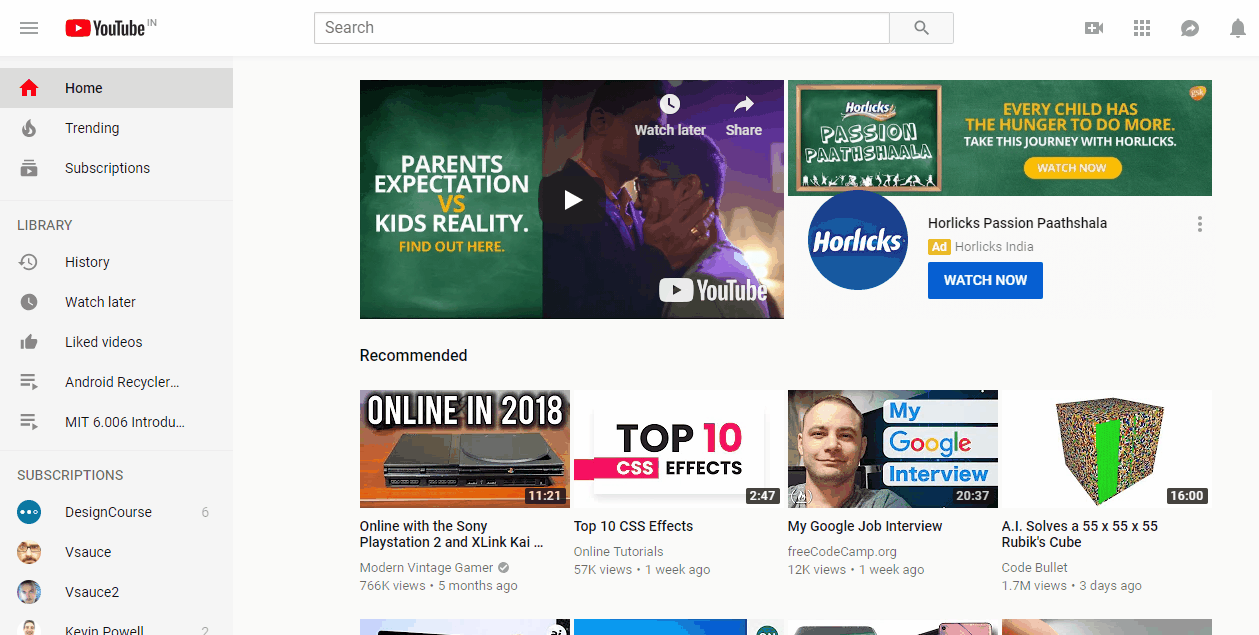Open the A.I. Solves Rubik's Cube title
Image resolution: width=1259 pixels, height=635 pixels.
pyautogui.click(x=1080, y=534)
